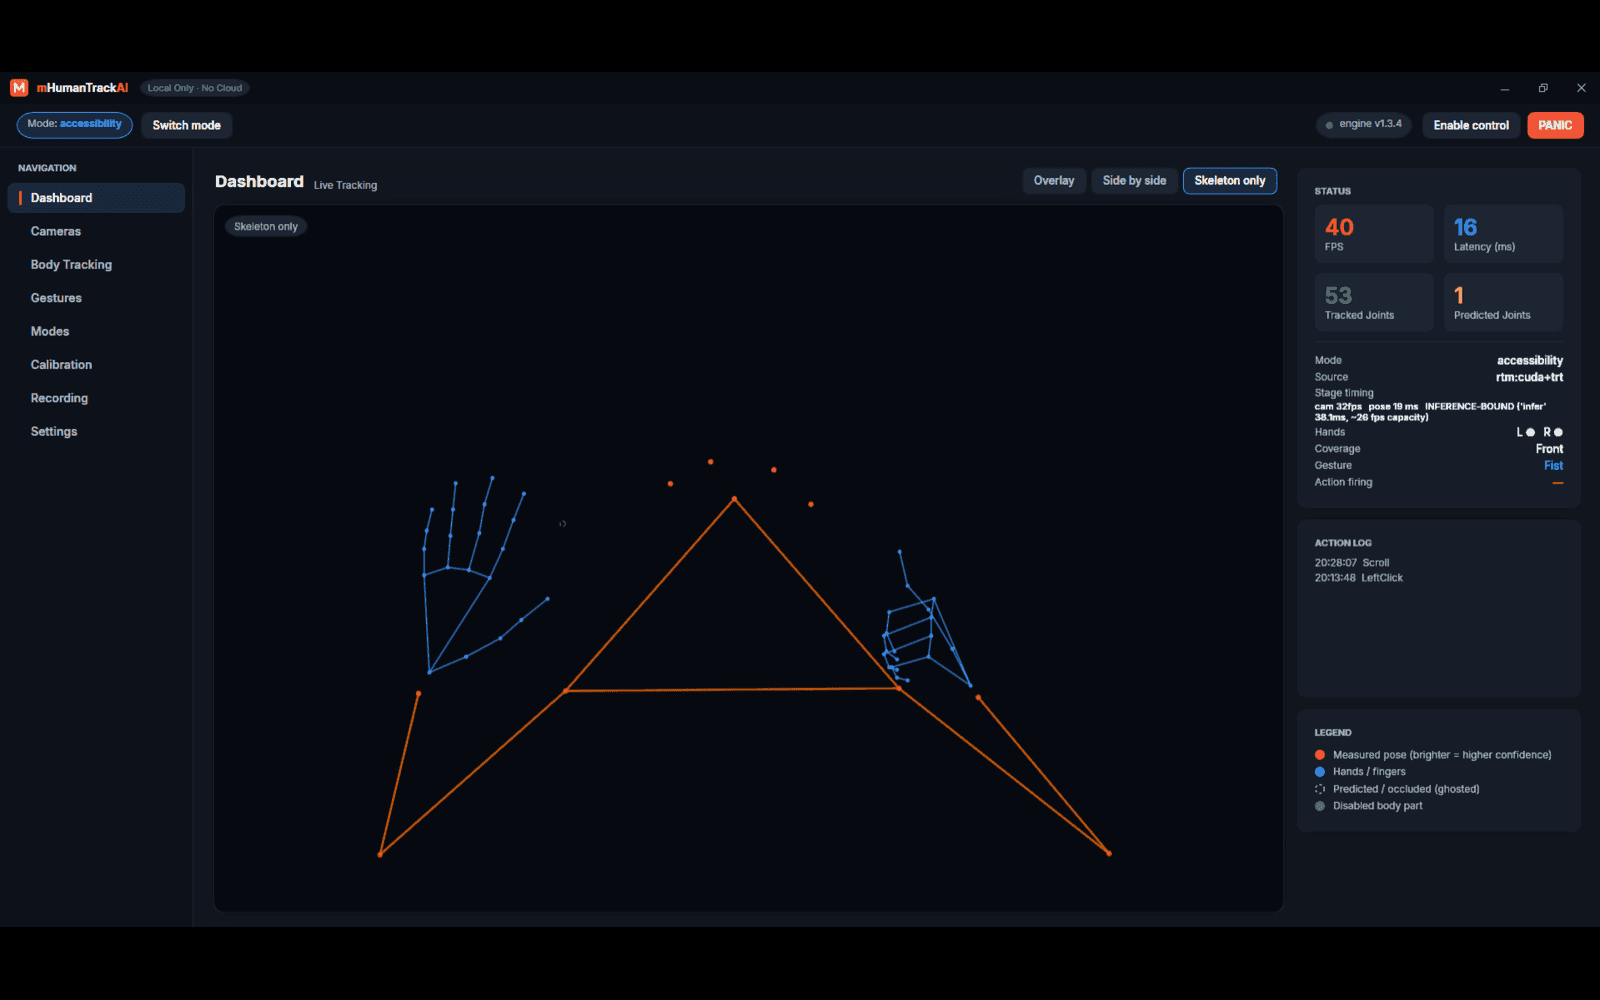Image resolution: width=1600 pixels, height=1000 pixels.
Task: Click the Switch mode button
Action: 187,125
